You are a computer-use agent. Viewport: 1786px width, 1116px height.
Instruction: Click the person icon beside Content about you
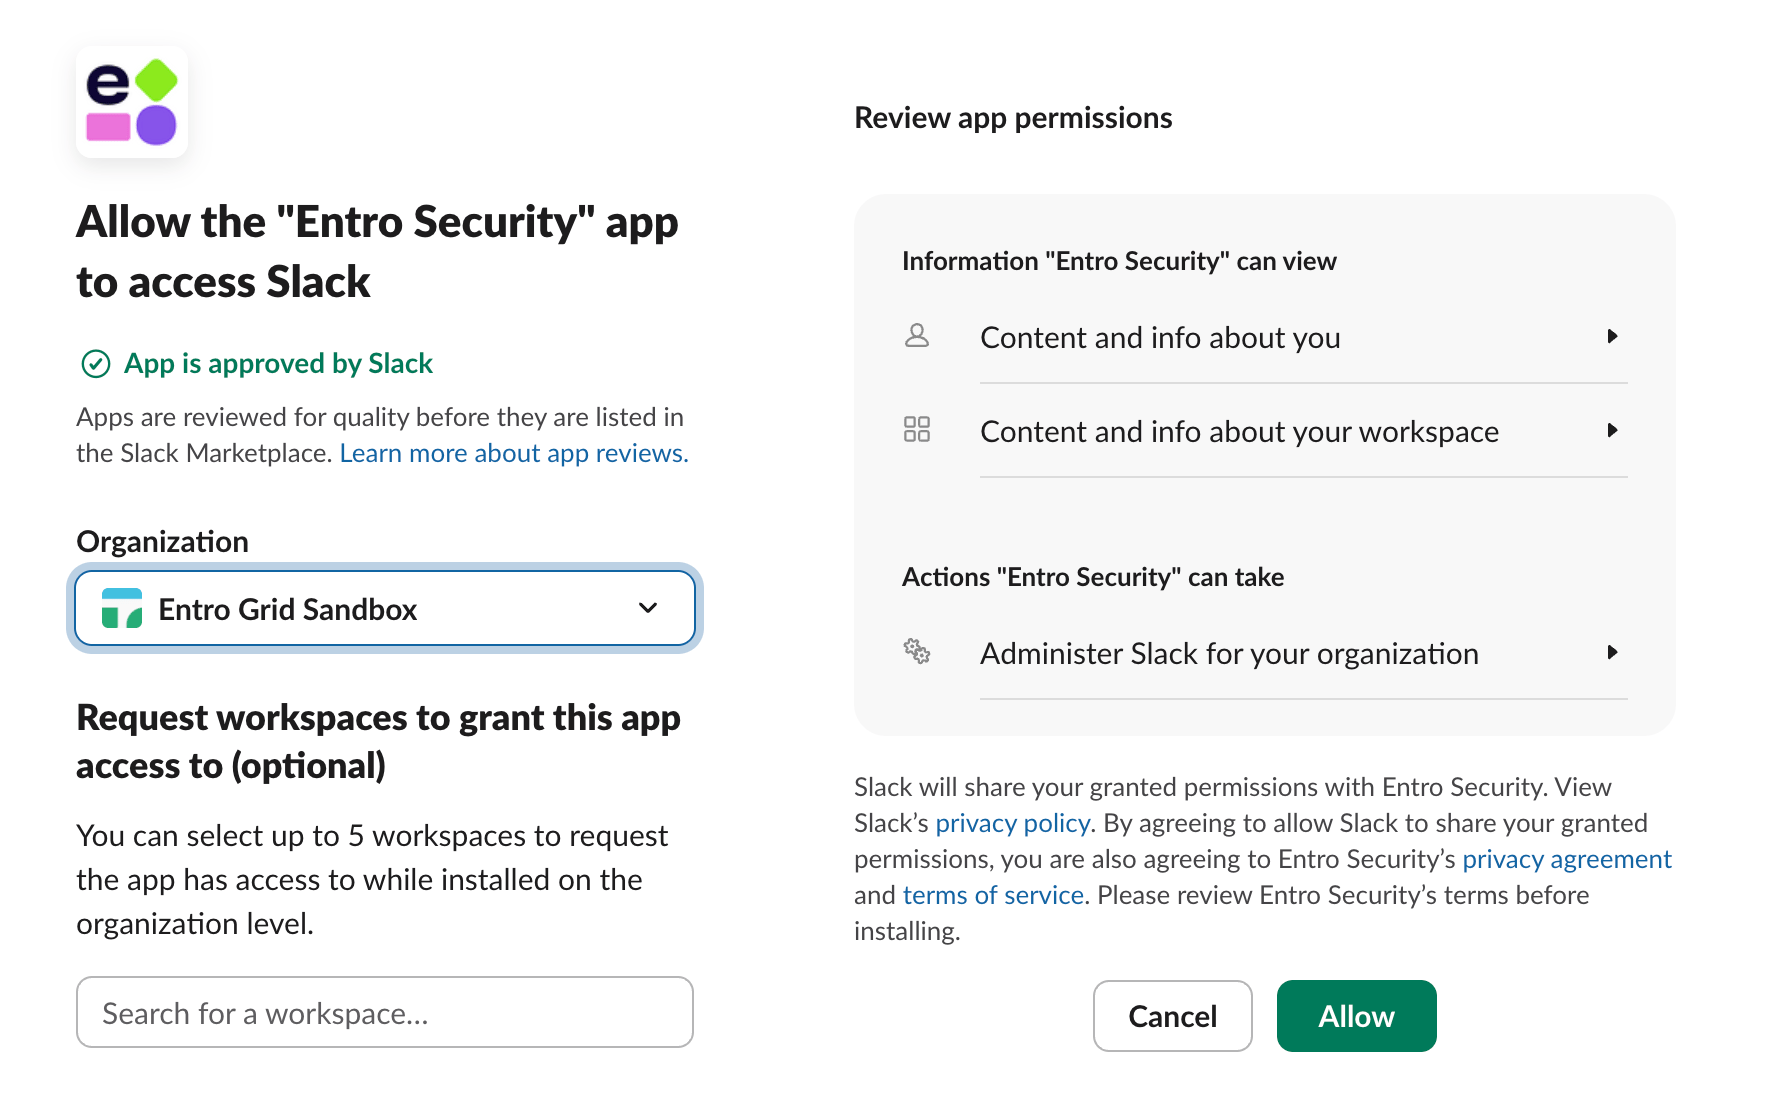coord(917,336)
